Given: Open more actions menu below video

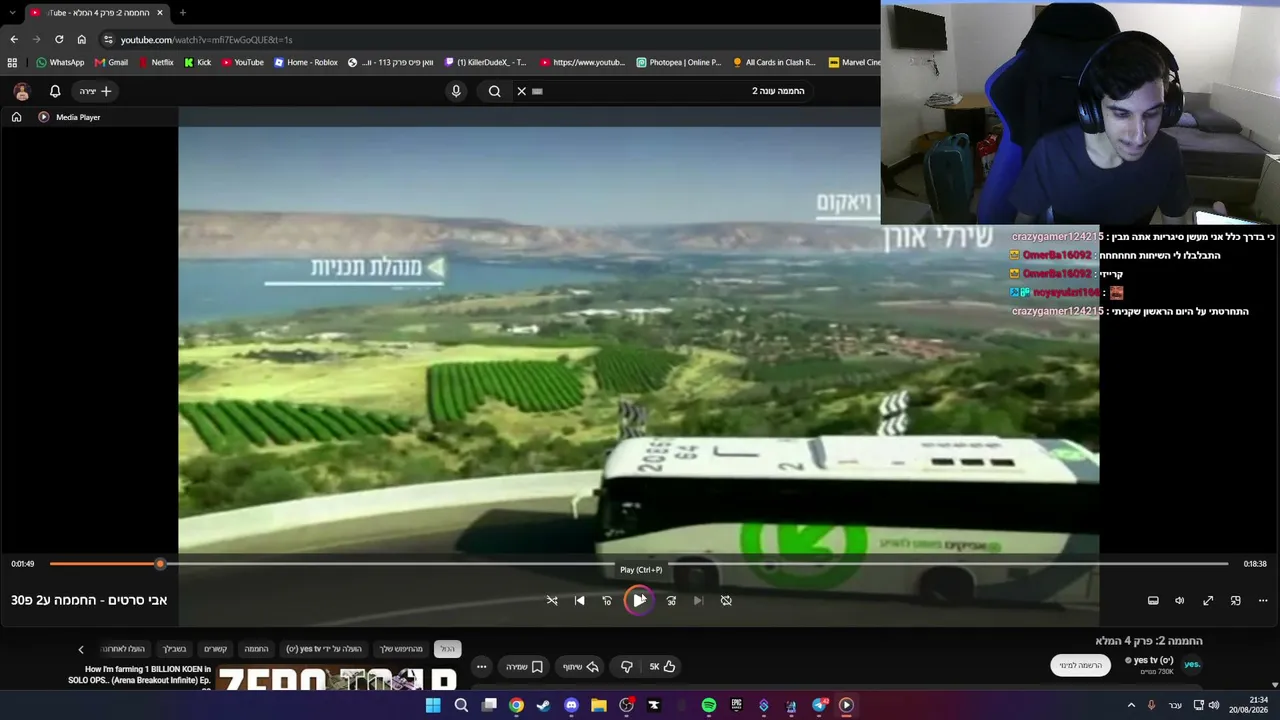Looking at the screenshot, I should point(481,667).
